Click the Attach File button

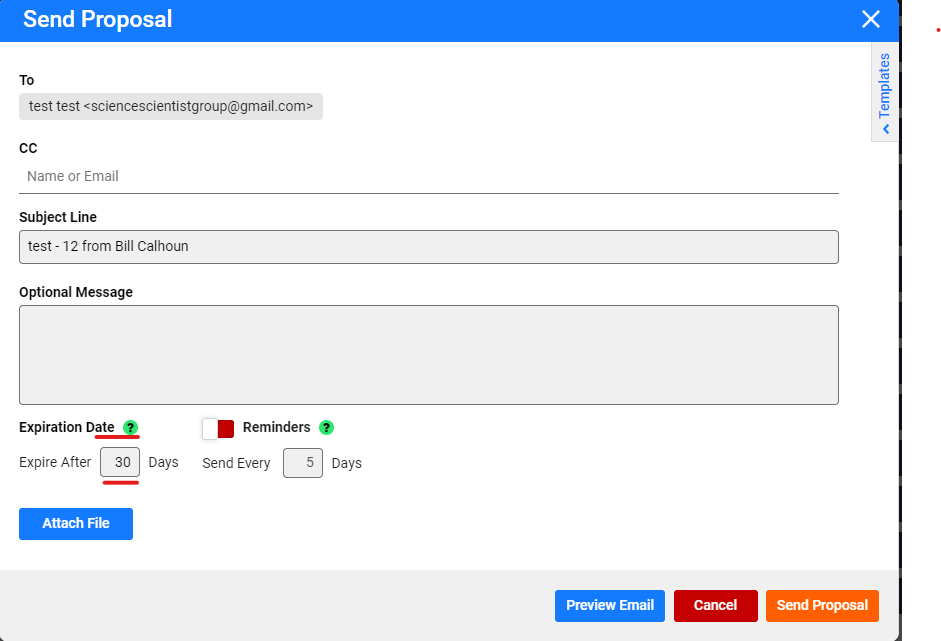click(76, 524)
